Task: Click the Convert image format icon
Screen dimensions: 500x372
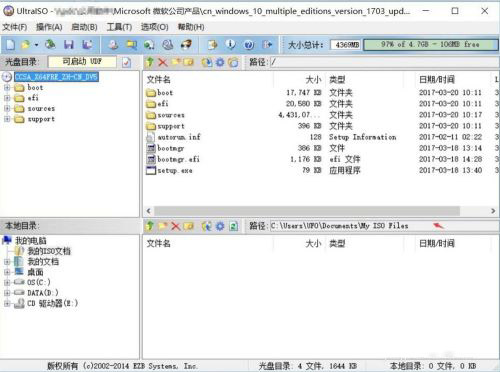Action: point(149,44)
